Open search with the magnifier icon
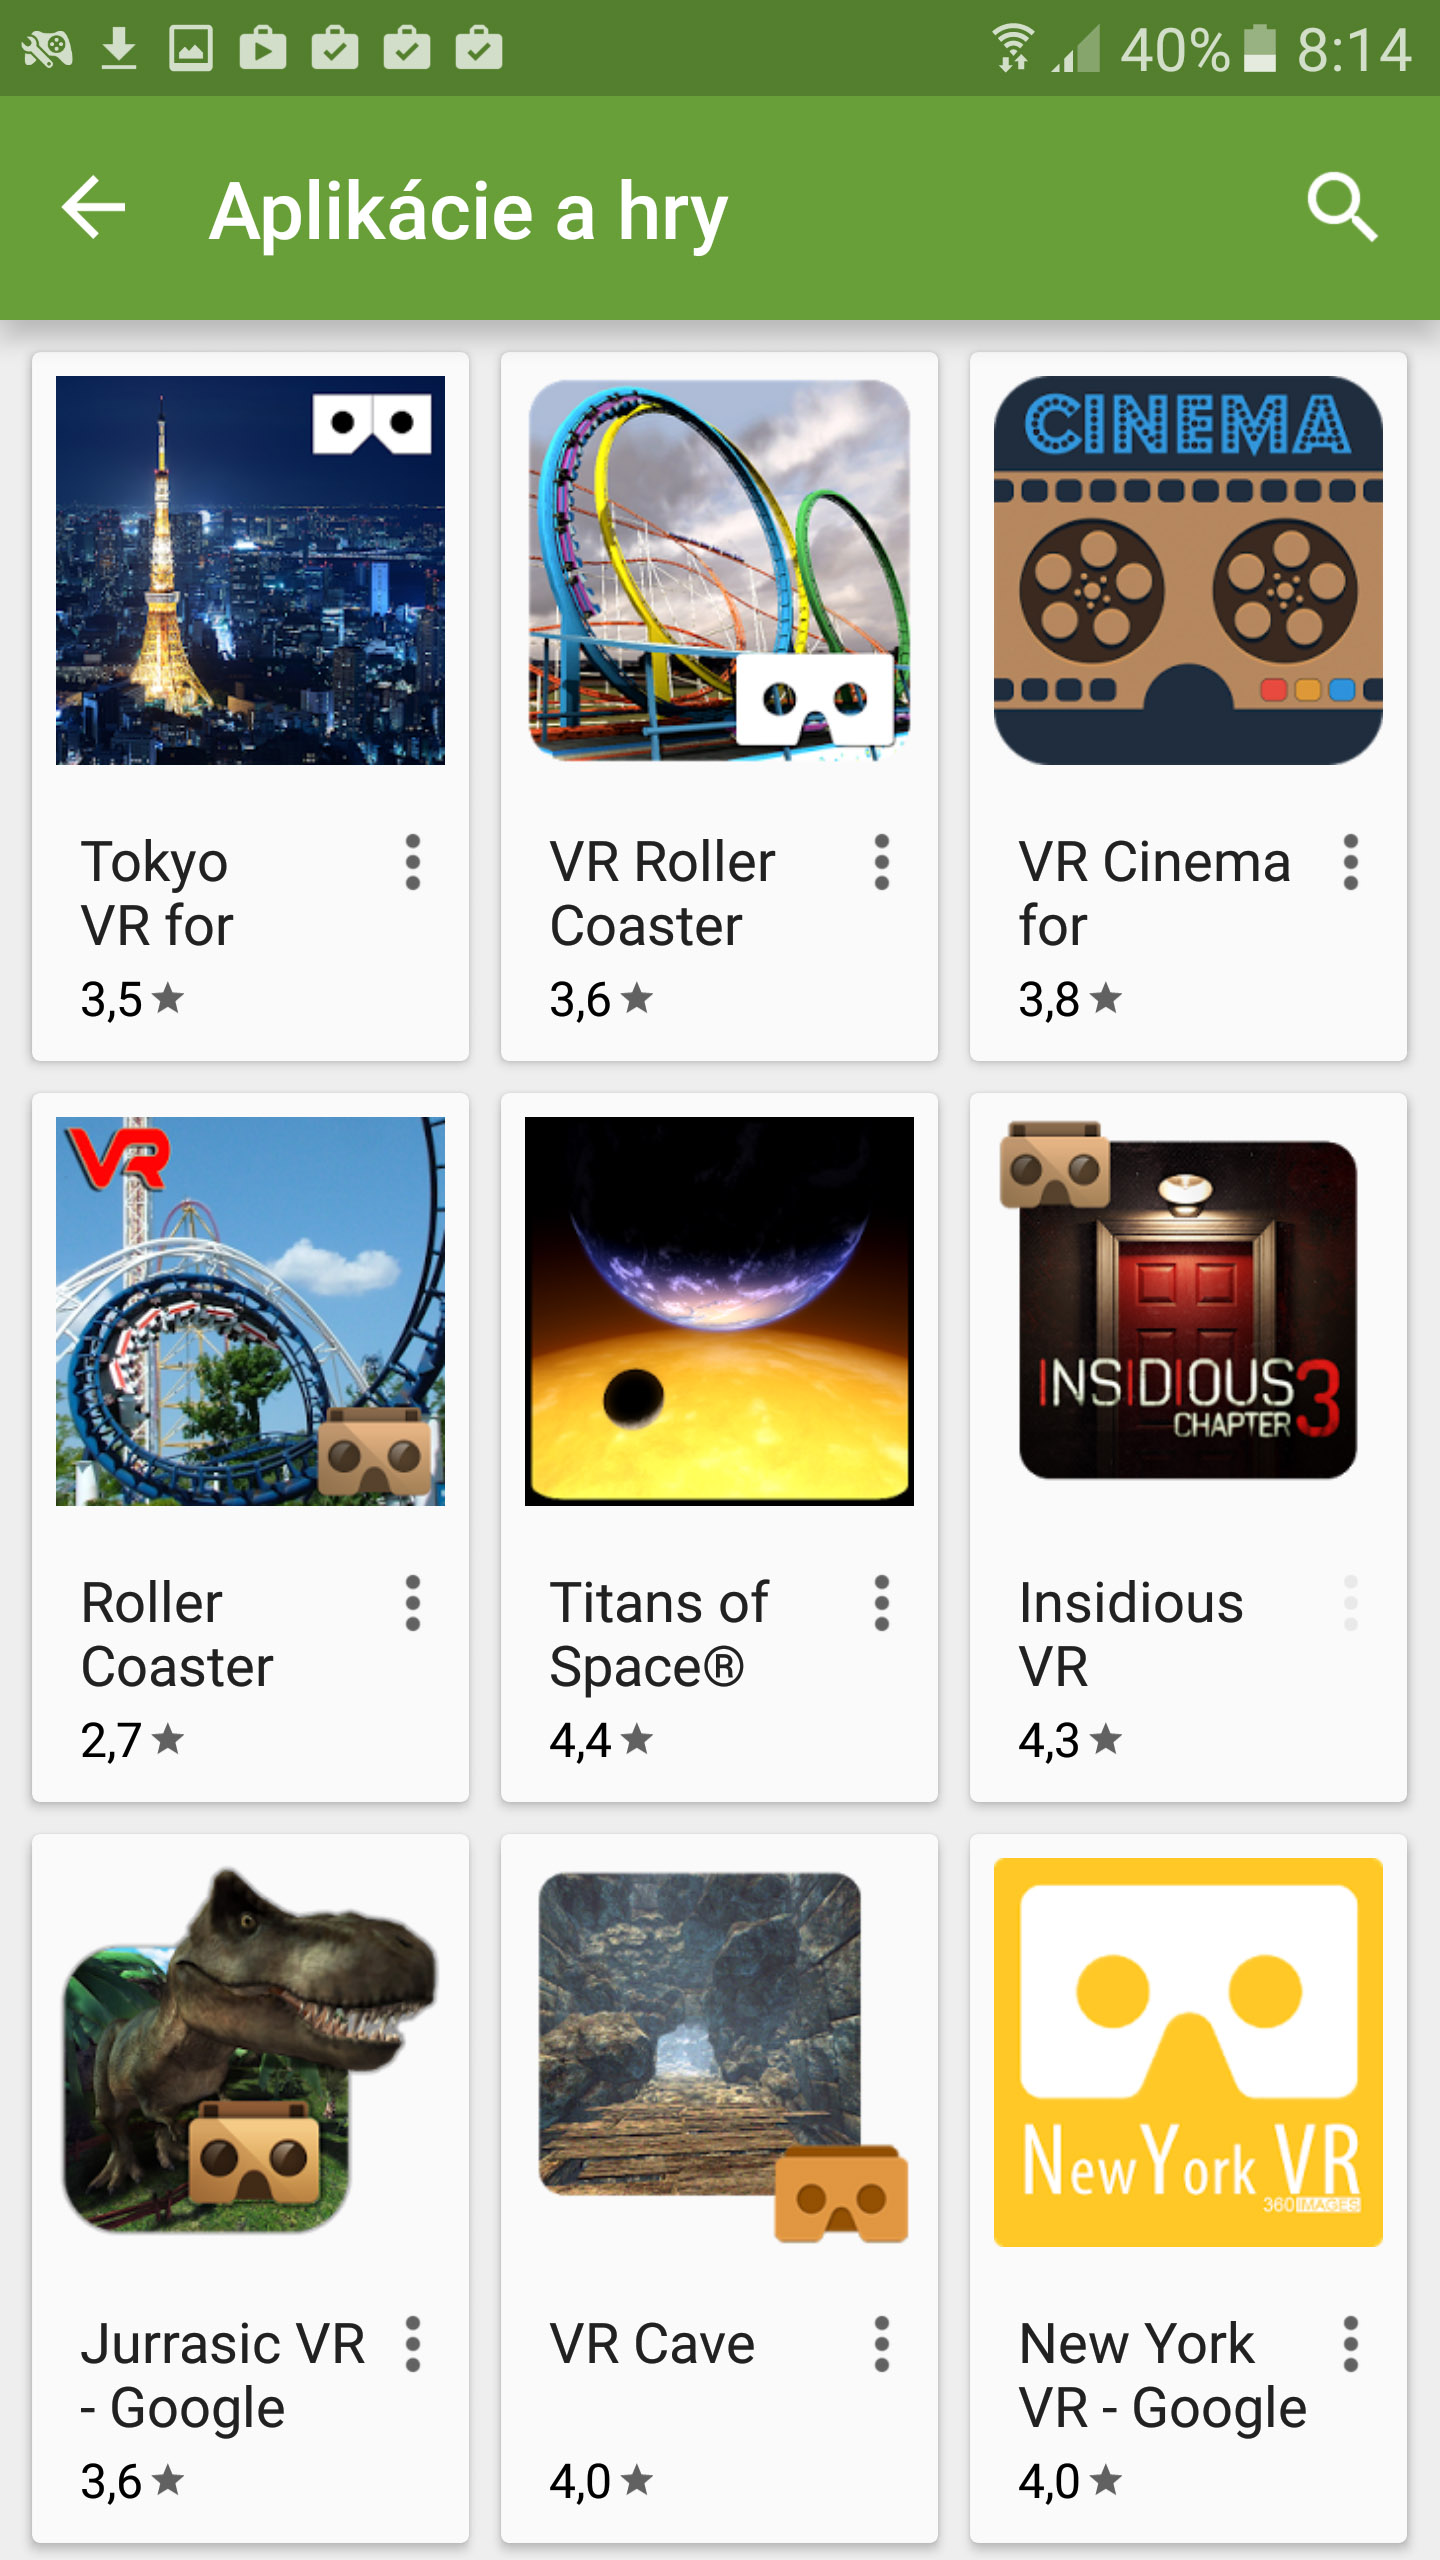The height and width of the screenshot is (2560, 1440). (1342, 208)
